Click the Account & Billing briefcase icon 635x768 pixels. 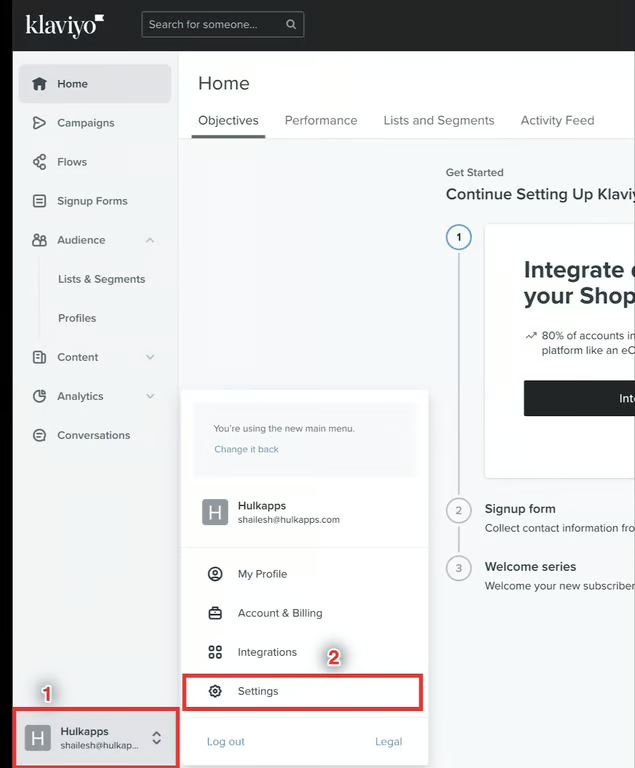[215, 613]
